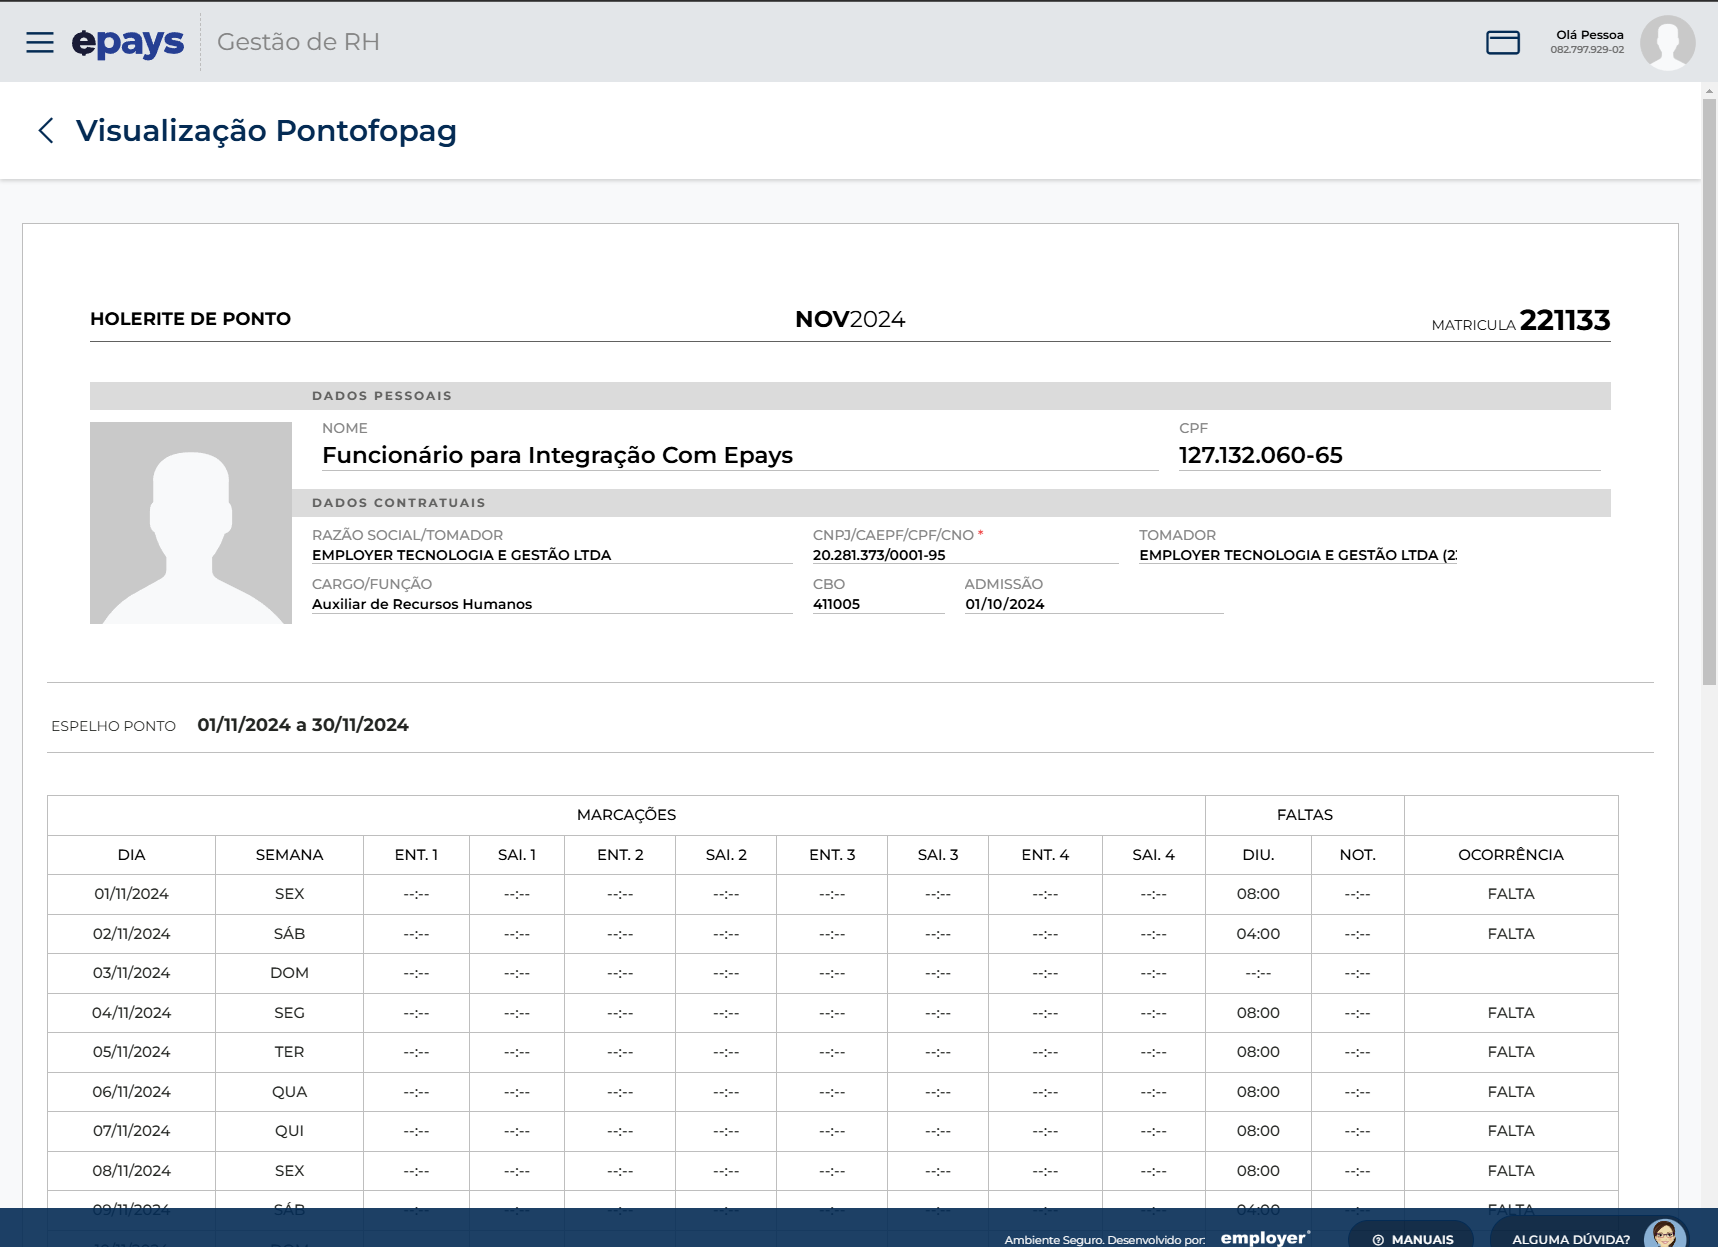This screenshot has height=1247, width=1718.
Task: Click the employee photo placeholder
Action: (x=191, y=523)
